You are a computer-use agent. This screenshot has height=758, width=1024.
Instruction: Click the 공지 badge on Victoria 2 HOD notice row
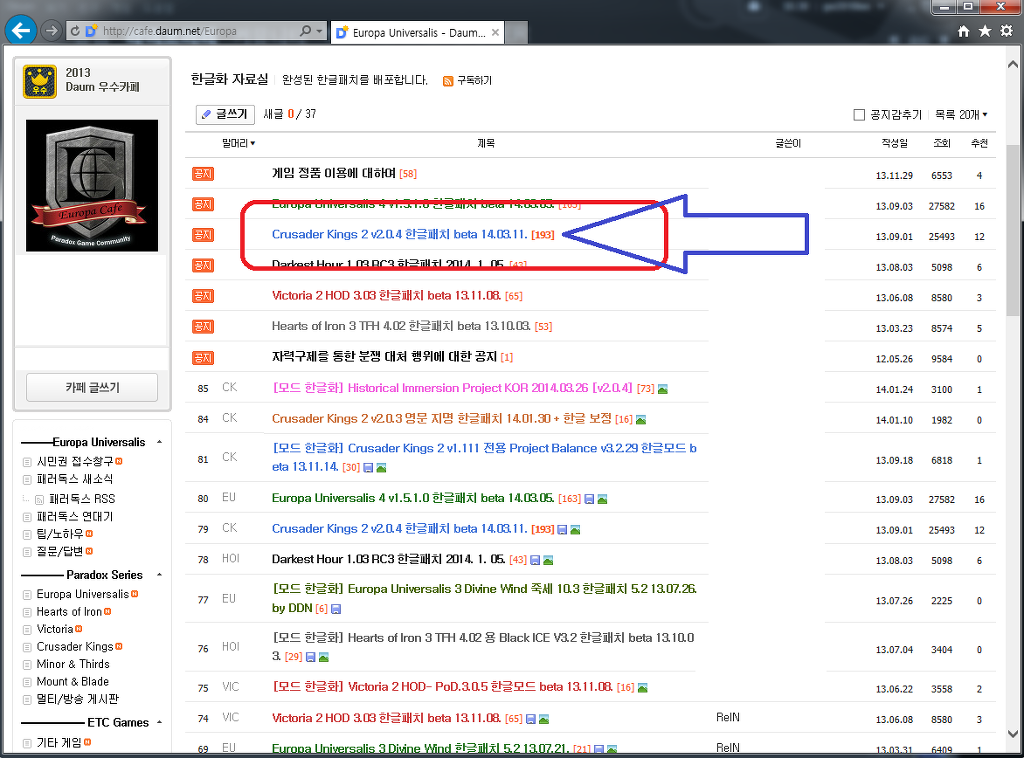click(203, 296)
